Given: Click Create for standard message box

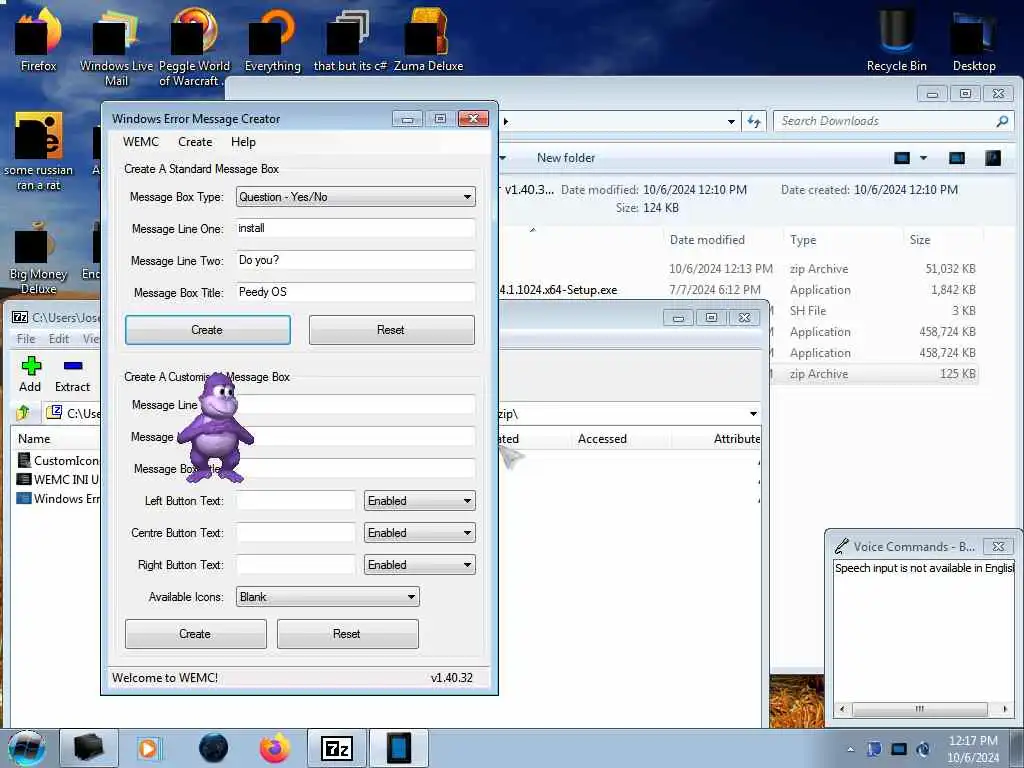Looking at the screenshot, I should [x=208, y=330].
